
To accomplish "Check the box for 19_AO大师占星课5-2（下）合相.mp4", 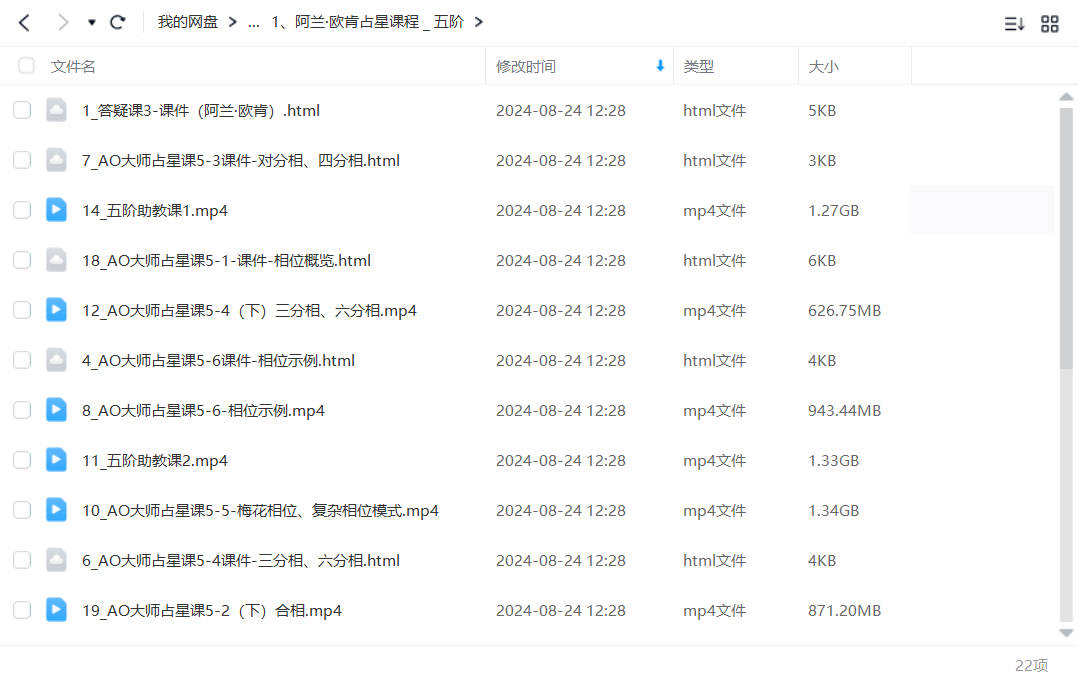I will (22, 610).
